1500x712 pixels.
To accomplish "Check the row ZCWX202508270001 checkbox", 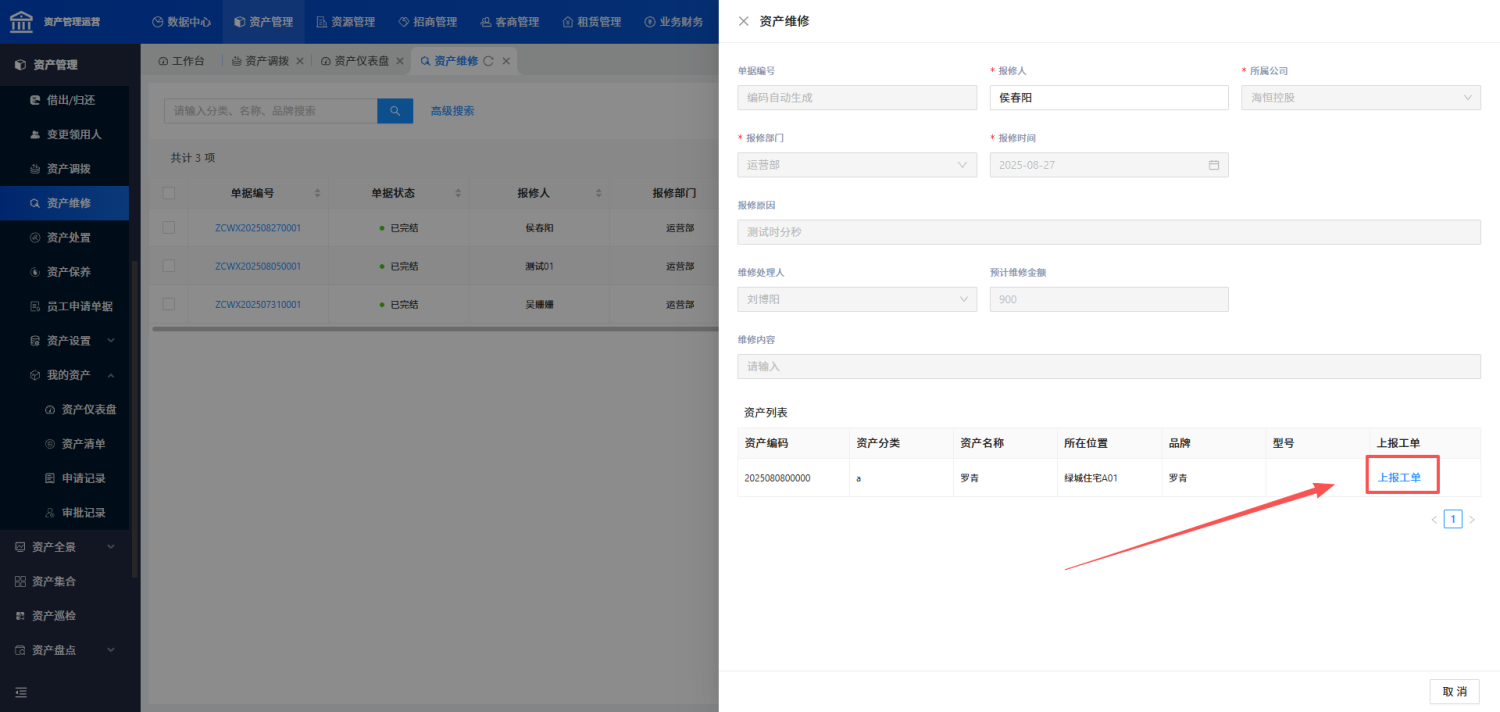I will pos(169,228).
